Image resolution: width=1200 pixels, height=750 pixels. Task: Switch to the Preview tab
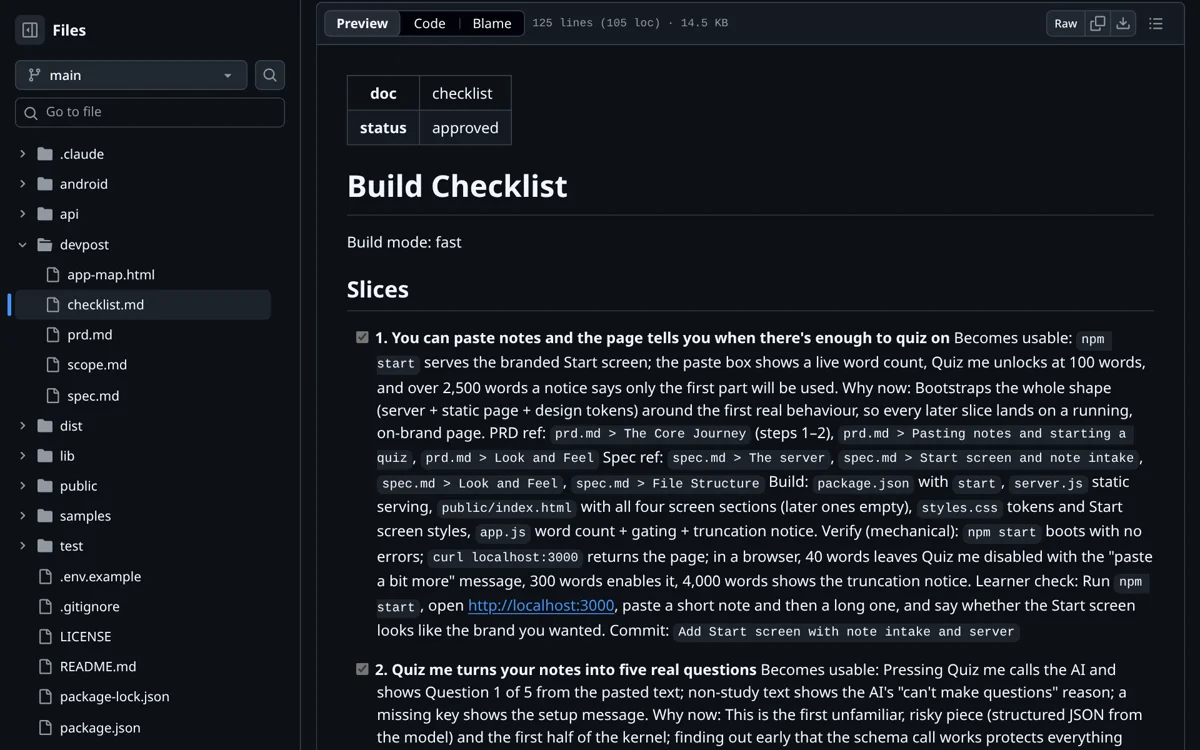click(362, 23)
